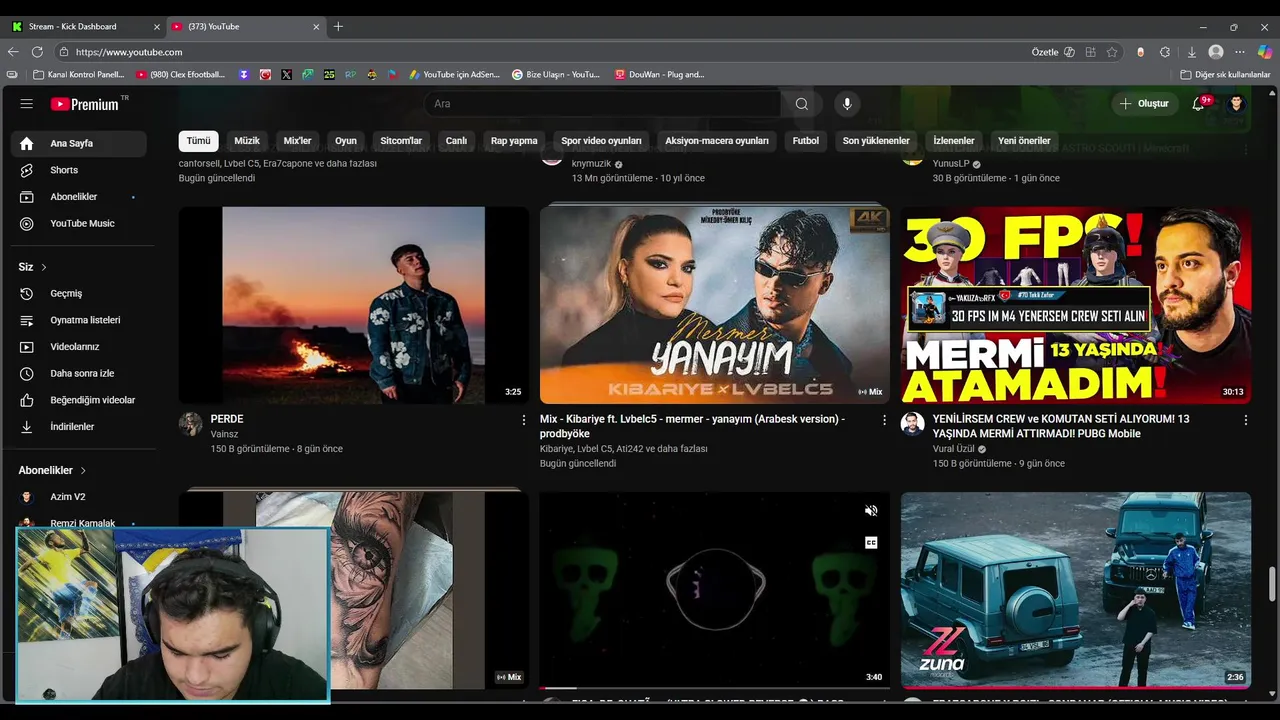Reload the page
Viewport: 1280px width, 720px height.
37,52
